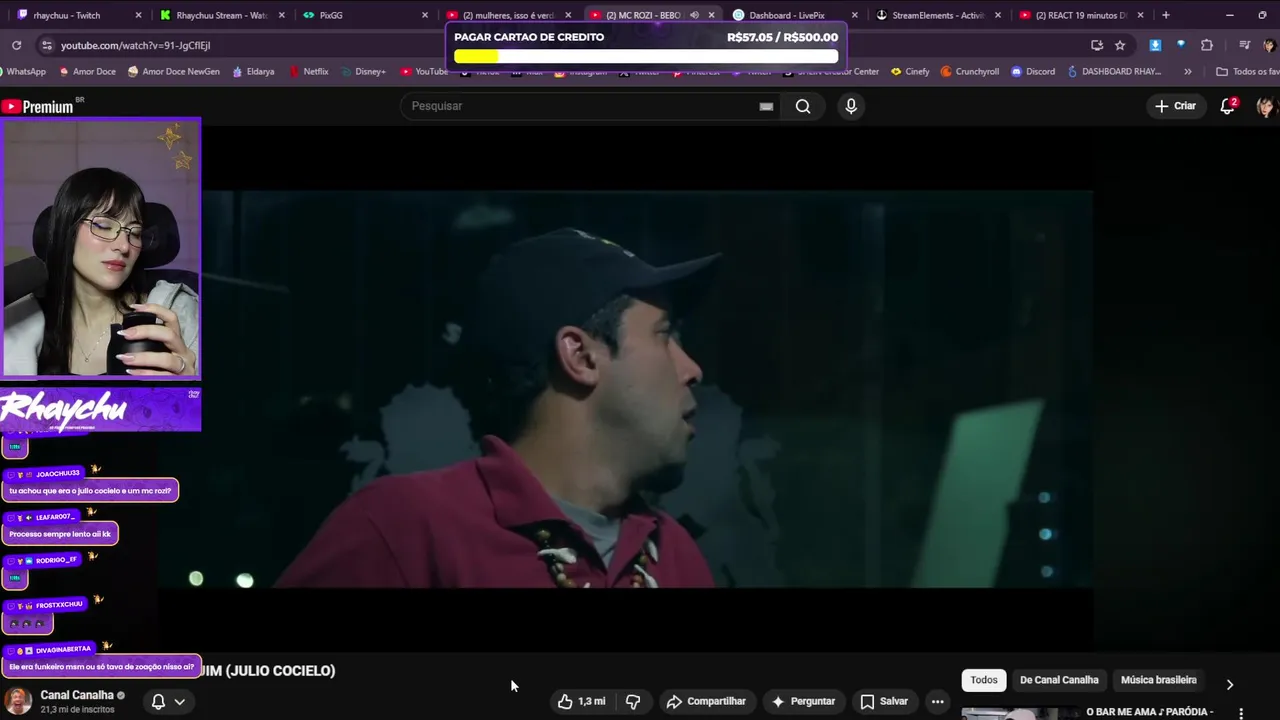
Task: Open the YouTube account avatar menu
Action: (x=1266, y=106)
